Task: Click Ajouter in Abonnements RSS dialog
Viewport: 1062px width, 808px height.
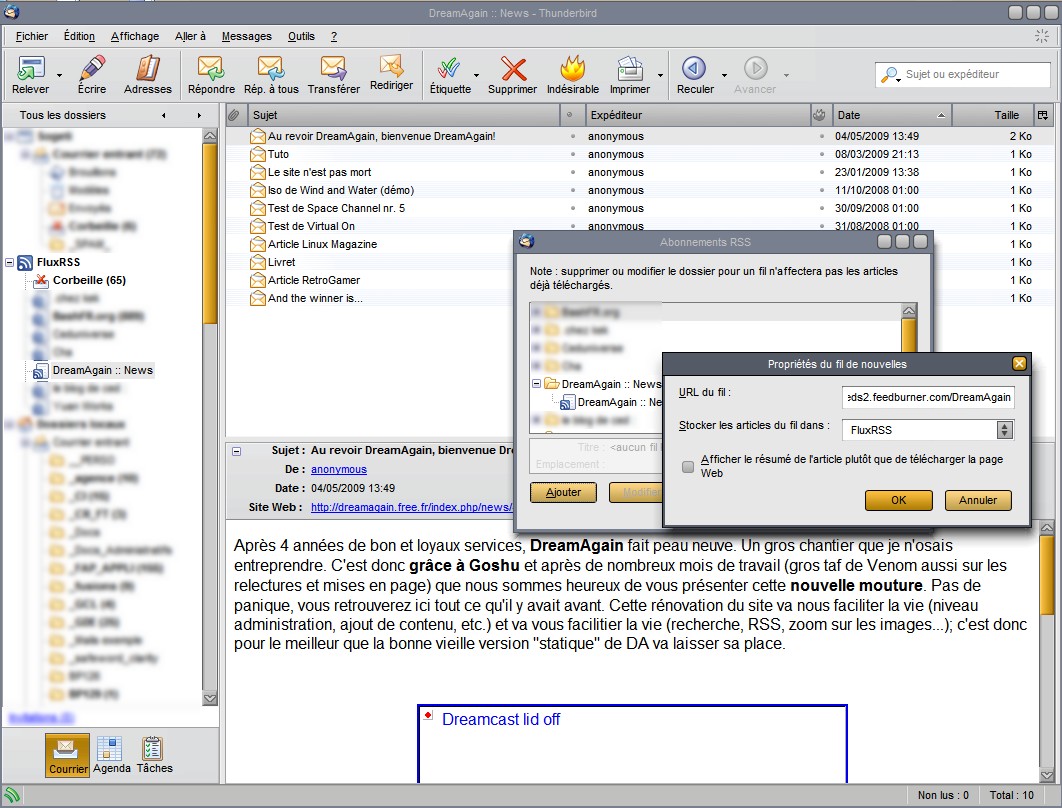Action: coord(564,492)
